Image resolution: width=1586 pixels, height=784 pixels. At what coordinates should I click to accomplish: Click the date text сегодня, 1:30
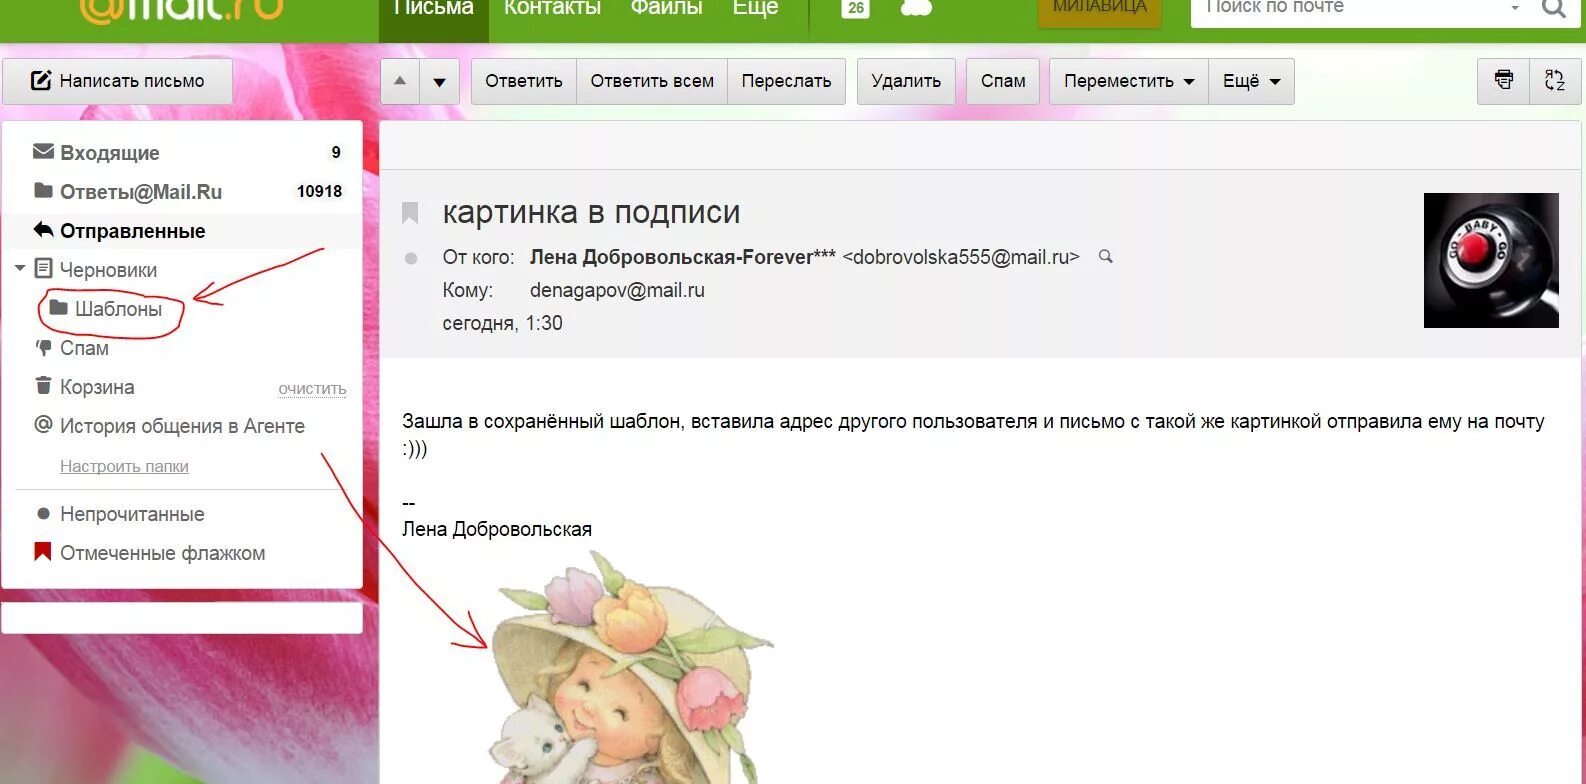[503, 323]
